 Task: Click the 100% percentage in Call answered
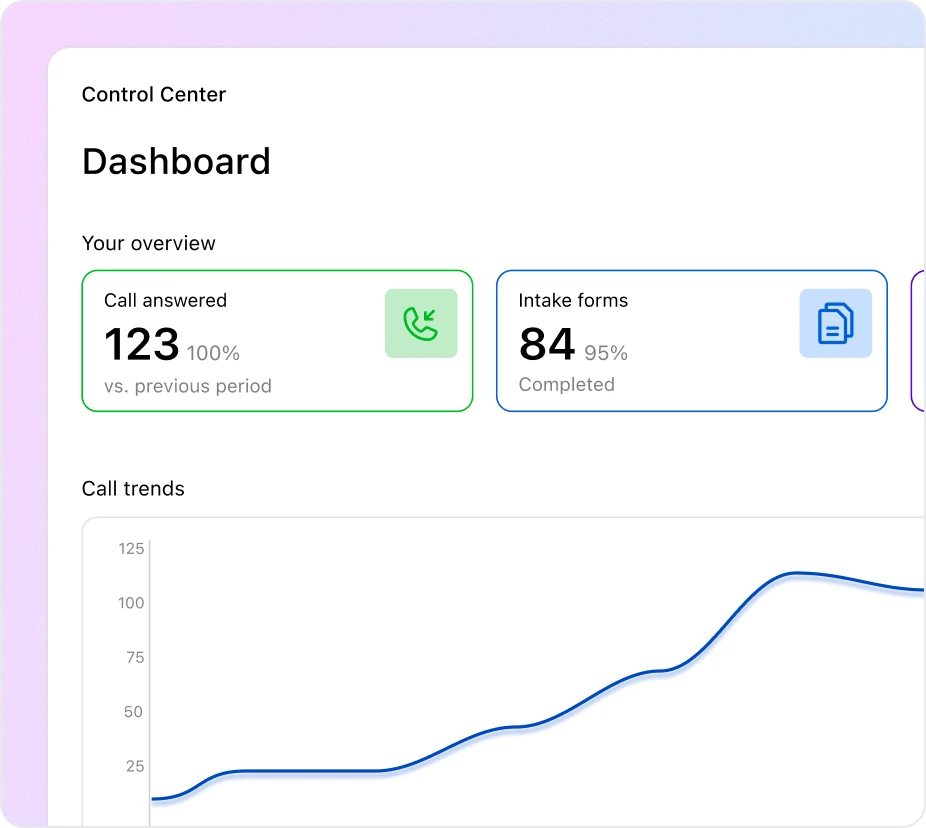point(213,353)
